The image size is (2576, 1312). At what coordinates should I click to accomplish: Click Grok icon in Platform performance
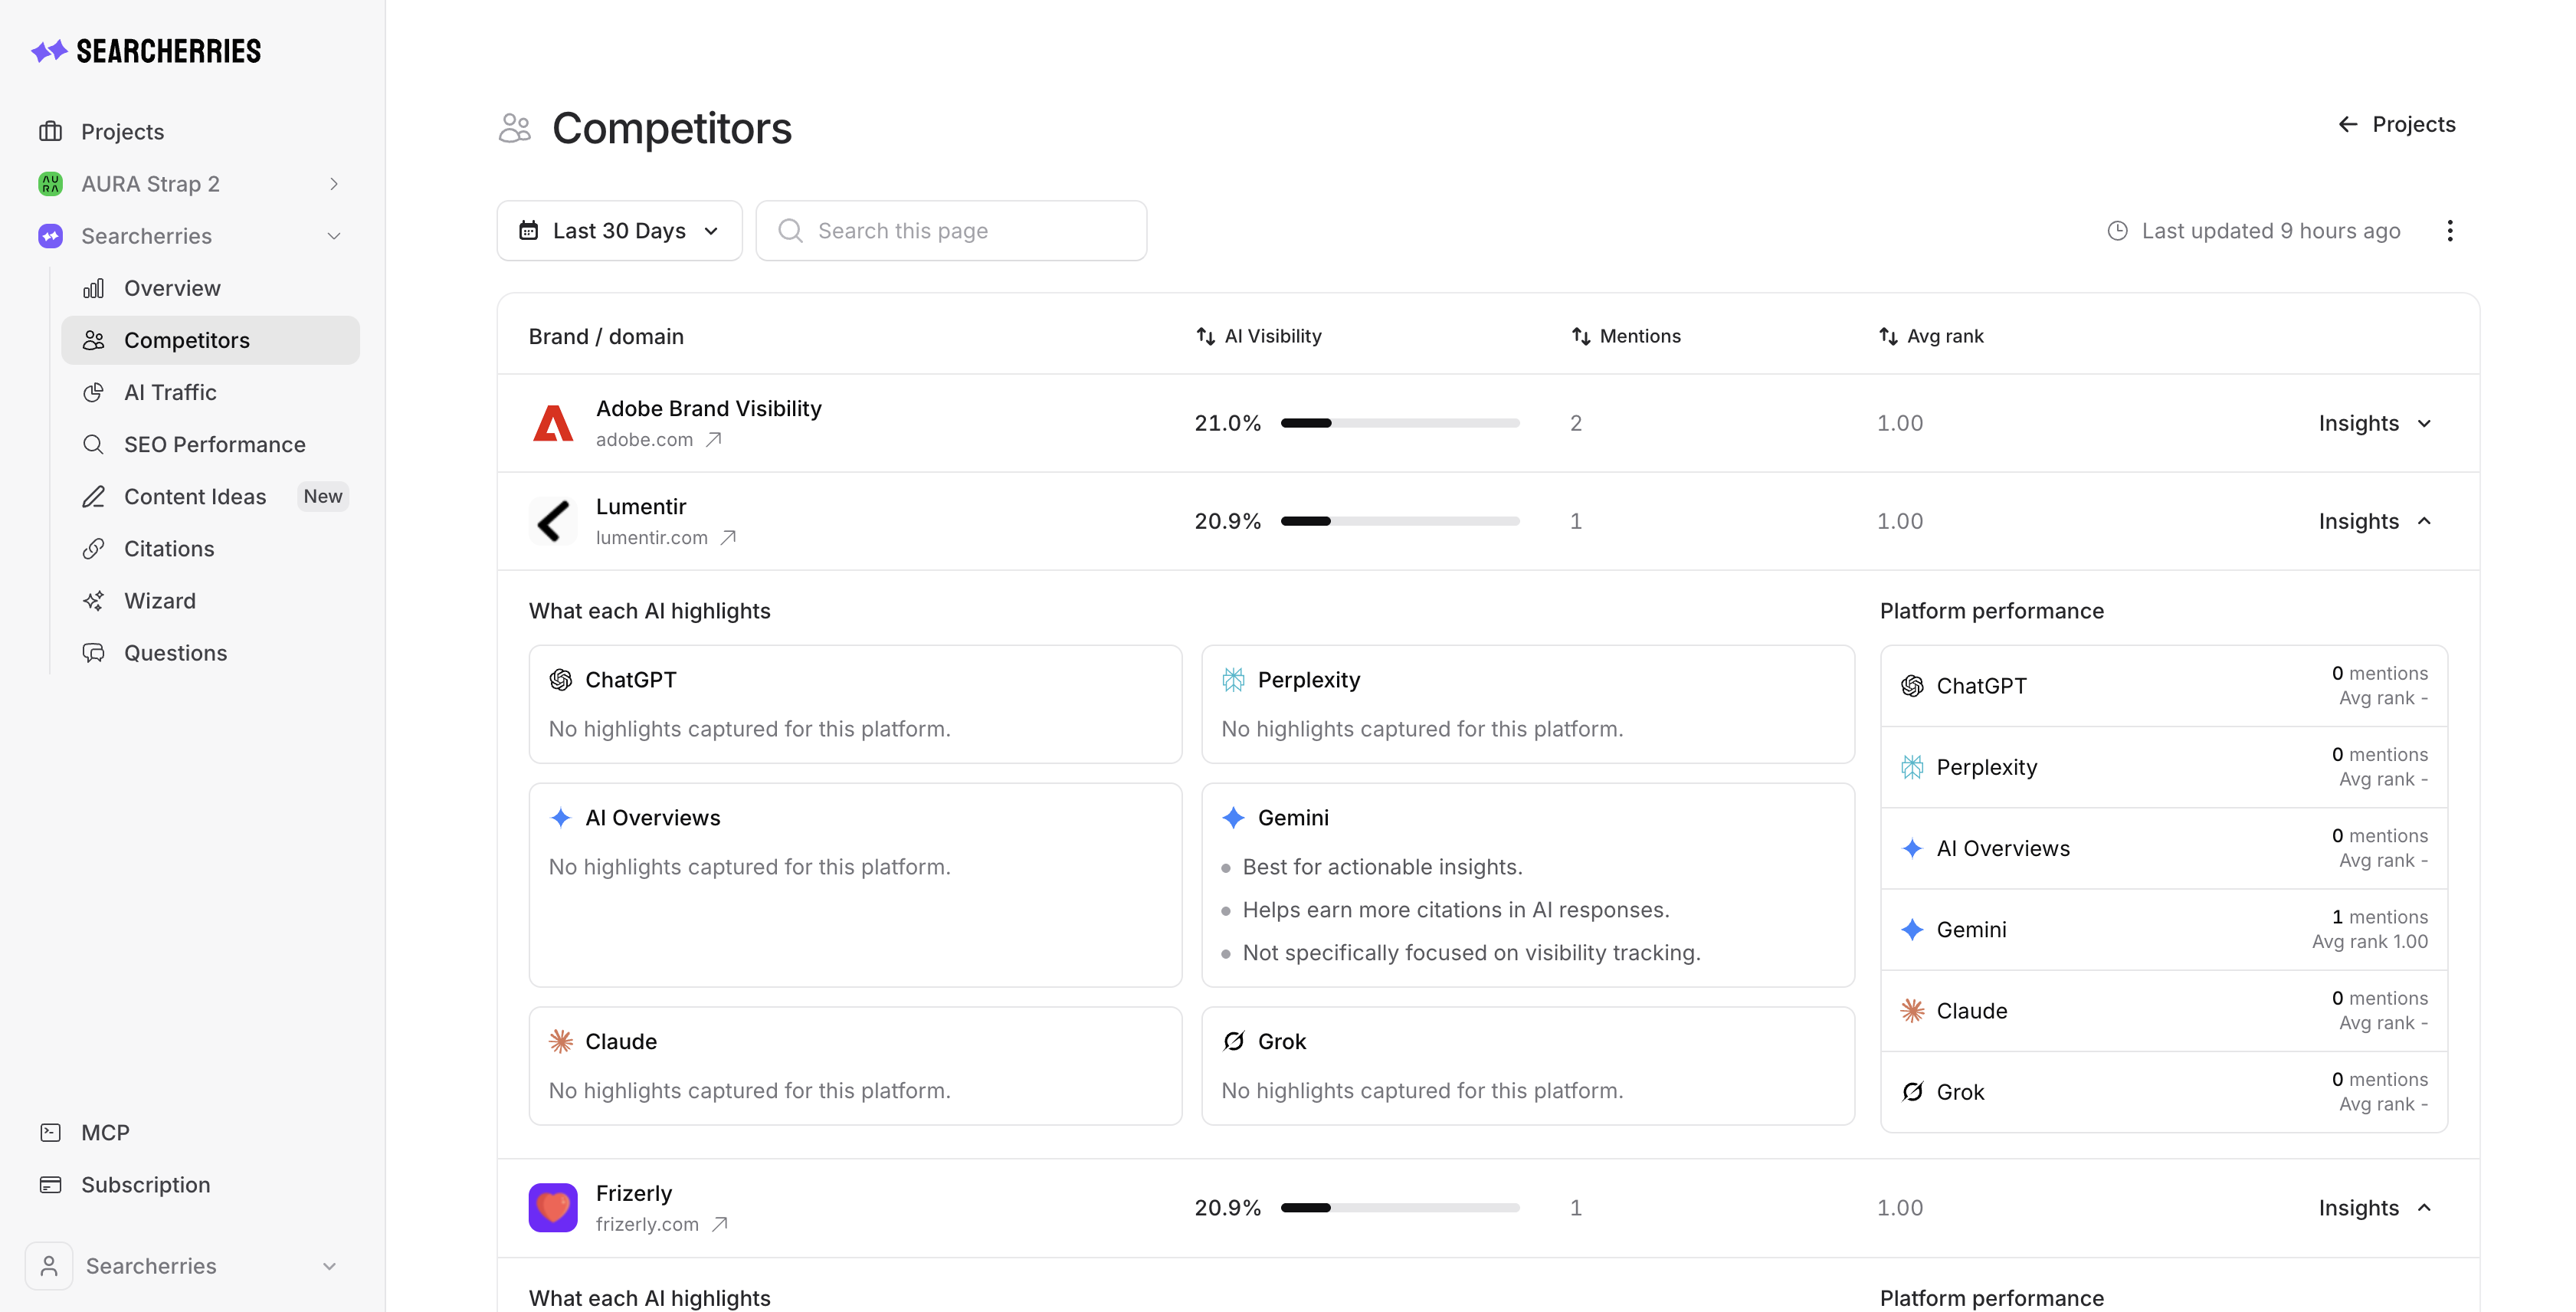1913,1092
